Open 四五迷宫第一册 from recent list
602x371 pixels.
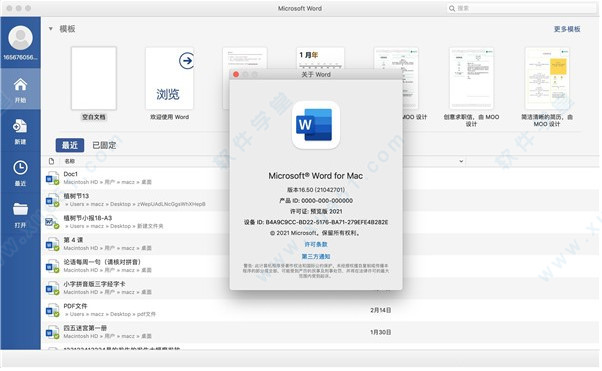(x=85, y=328)
